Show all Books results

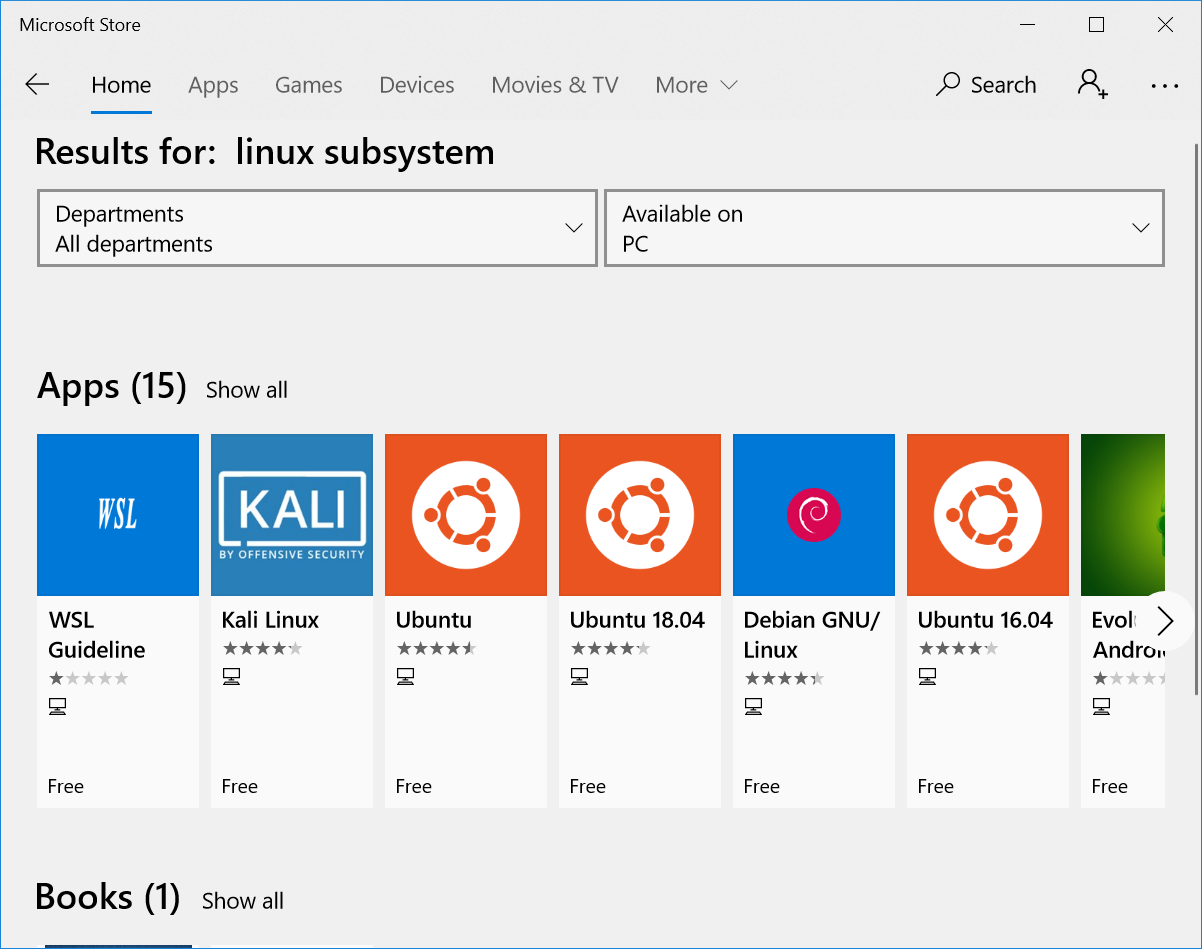pyautogui.click(x=243, y=901)
